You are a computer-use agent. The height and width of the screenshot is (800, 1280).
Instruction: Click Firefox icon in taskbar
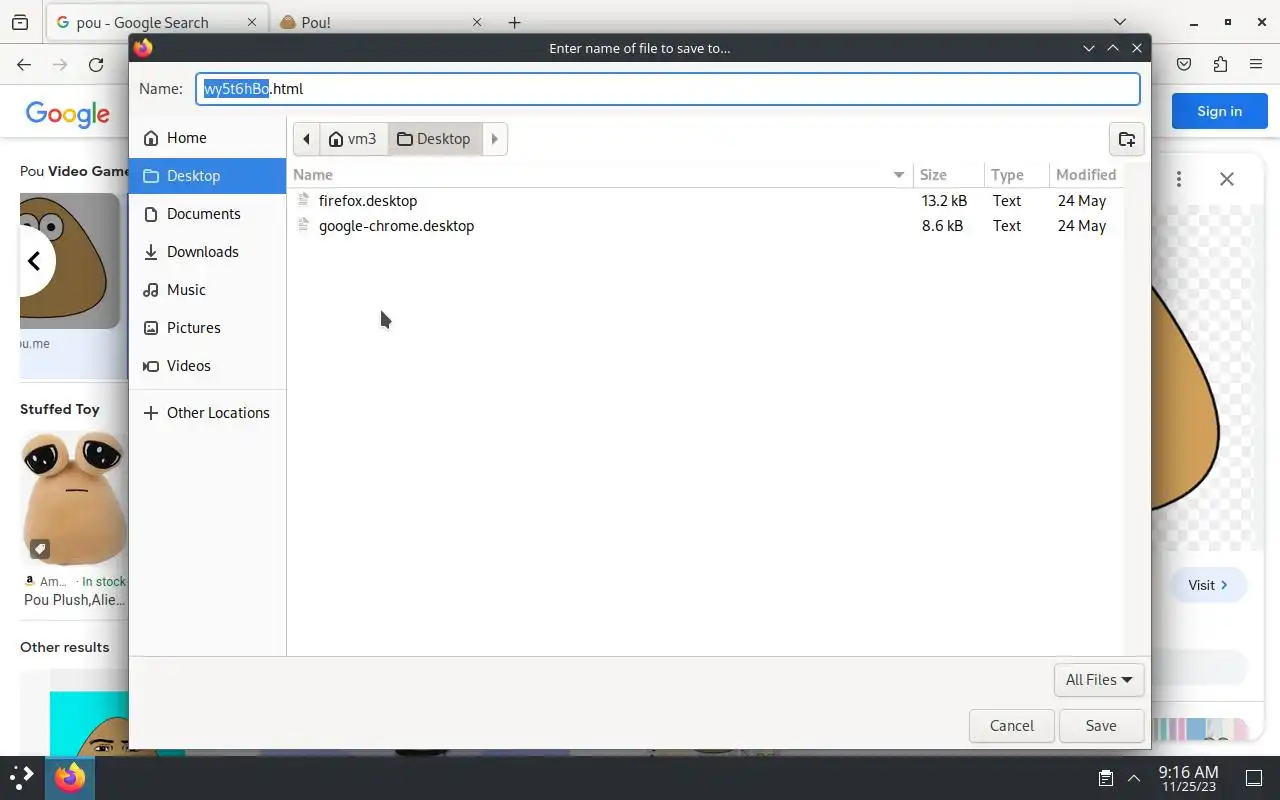coord(70,778)
